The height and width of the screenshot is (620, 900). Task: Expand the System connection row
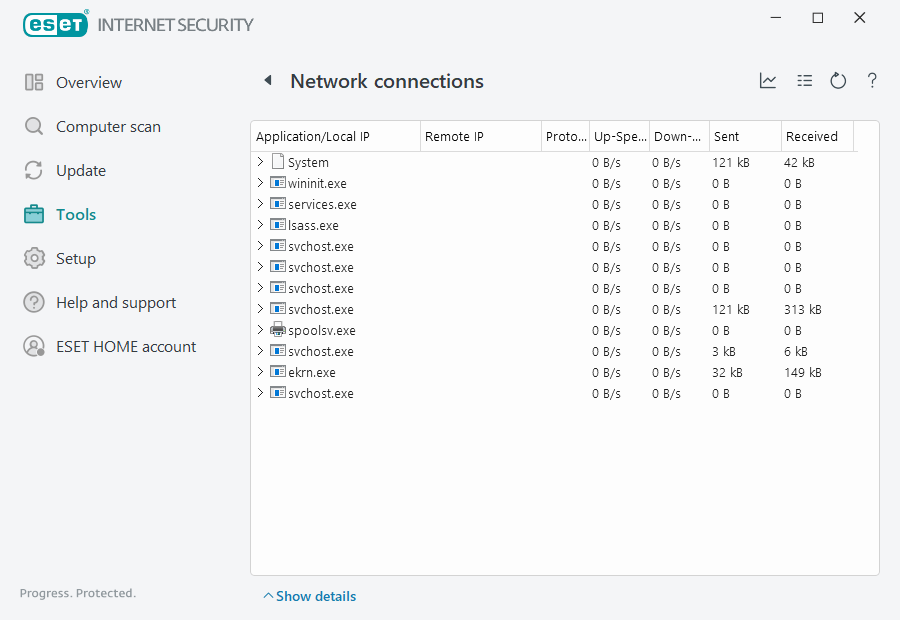(260, 162)
